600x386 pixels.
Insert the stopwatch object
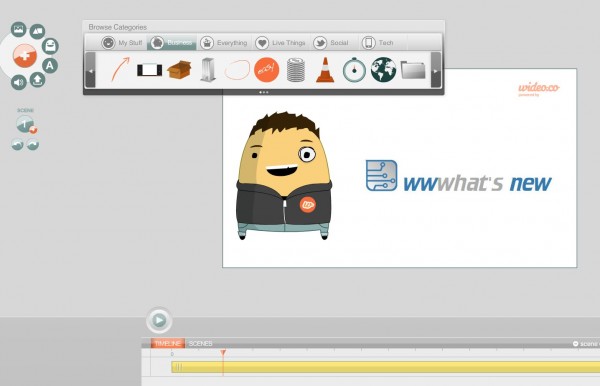354,70
